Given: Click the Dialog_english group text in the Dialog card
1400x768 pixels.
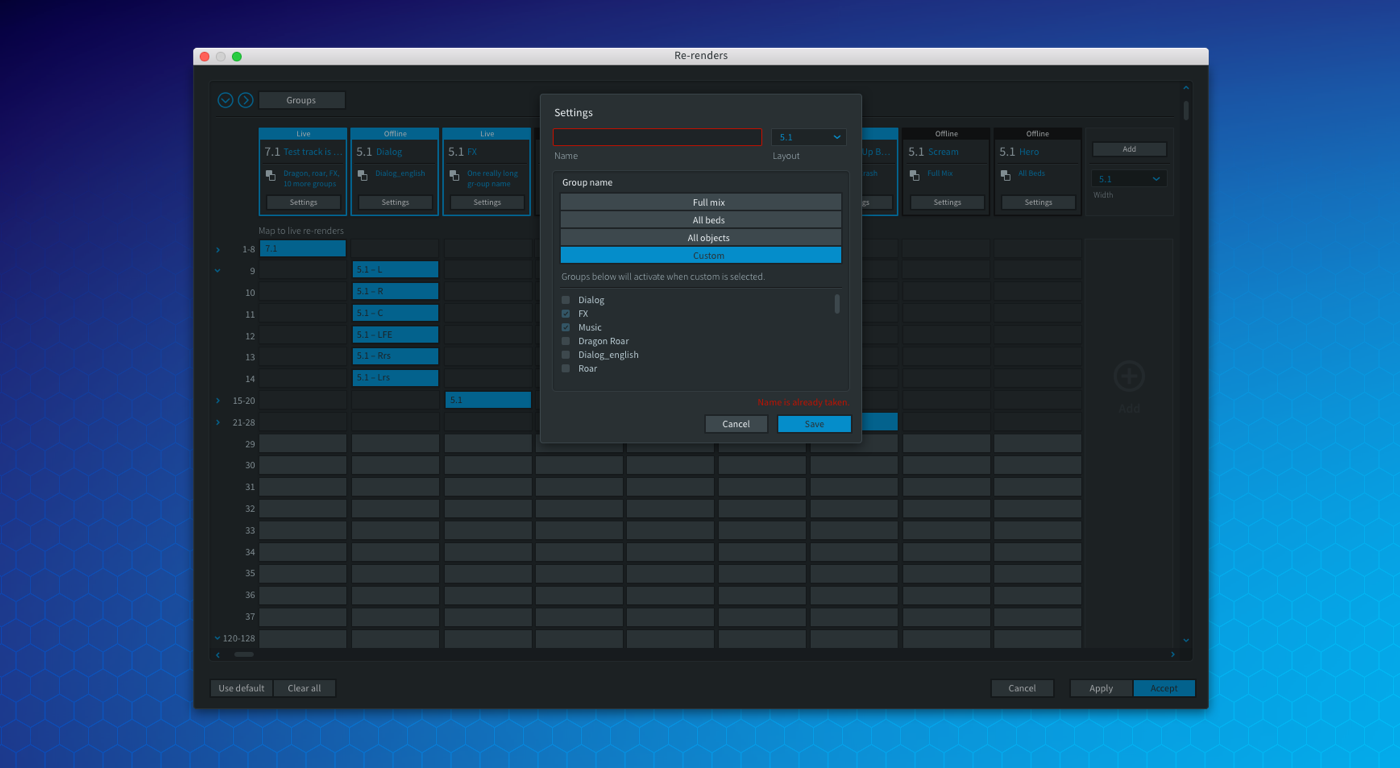Looking at the screenshot, I should tap(400, 173).
